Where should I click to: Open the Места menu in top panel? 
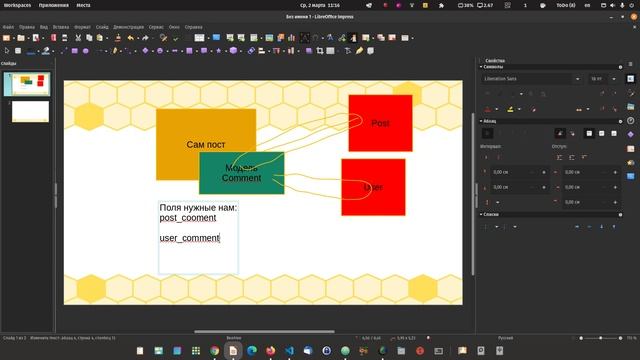83,5
